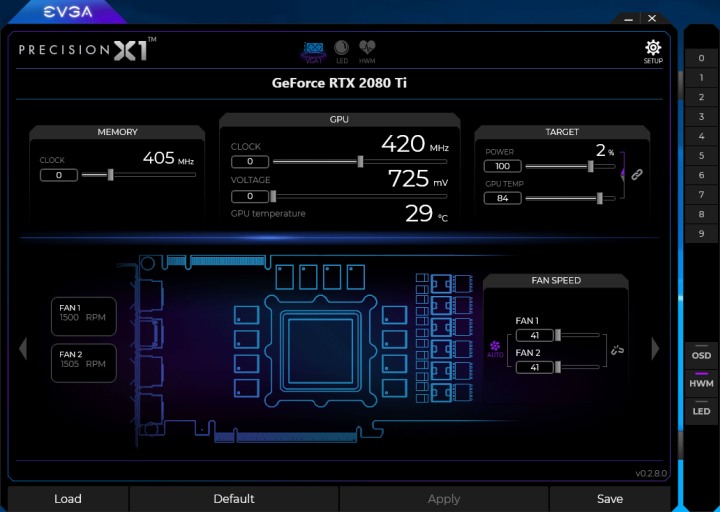Click the power target slider handle
Viewport: 720px width, 512px height.
click(x=591, y=166)
